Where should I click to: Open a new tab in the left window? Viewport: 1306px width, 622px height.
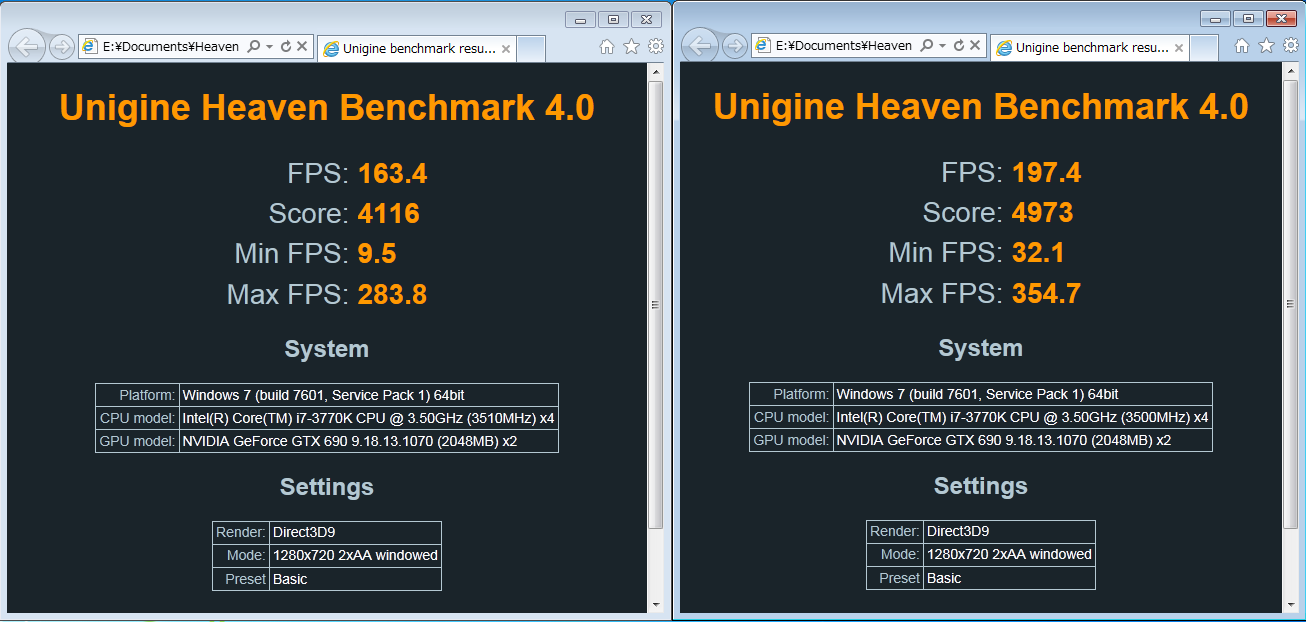coord(531,48)
